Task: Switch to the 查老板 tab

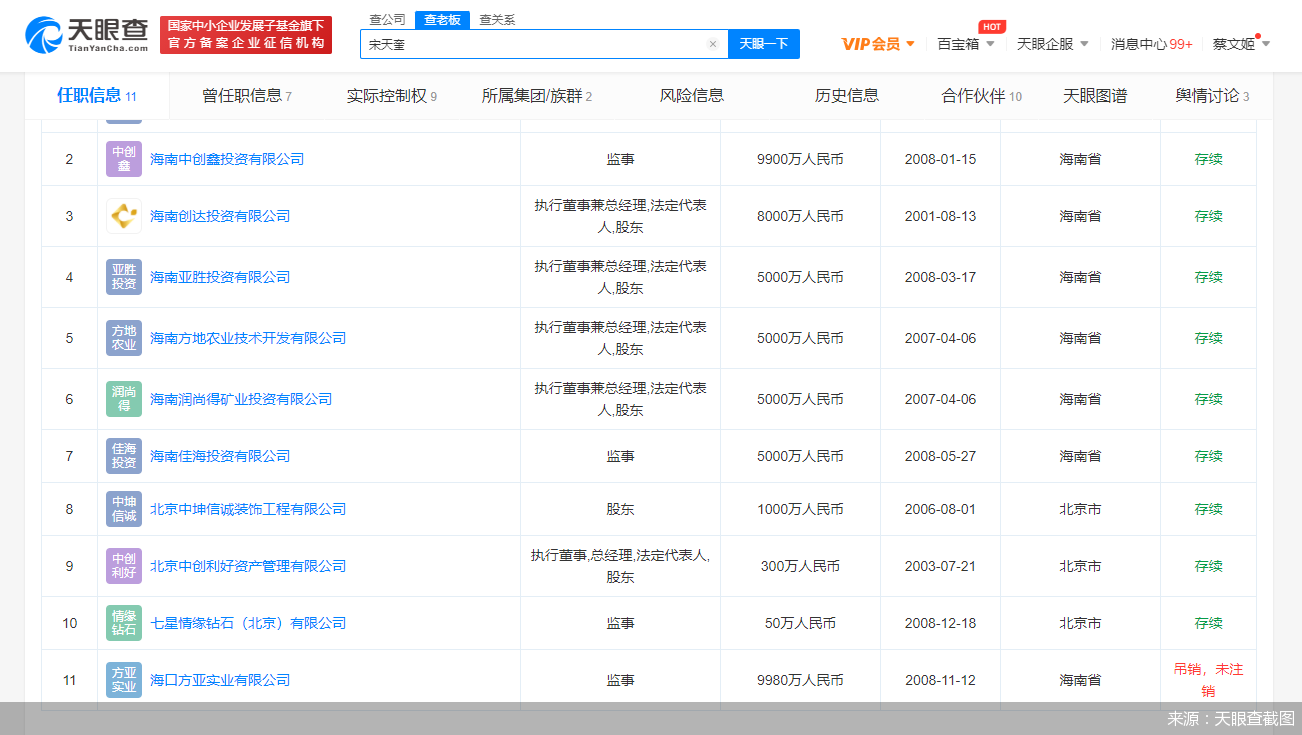Action: (441, 18)
